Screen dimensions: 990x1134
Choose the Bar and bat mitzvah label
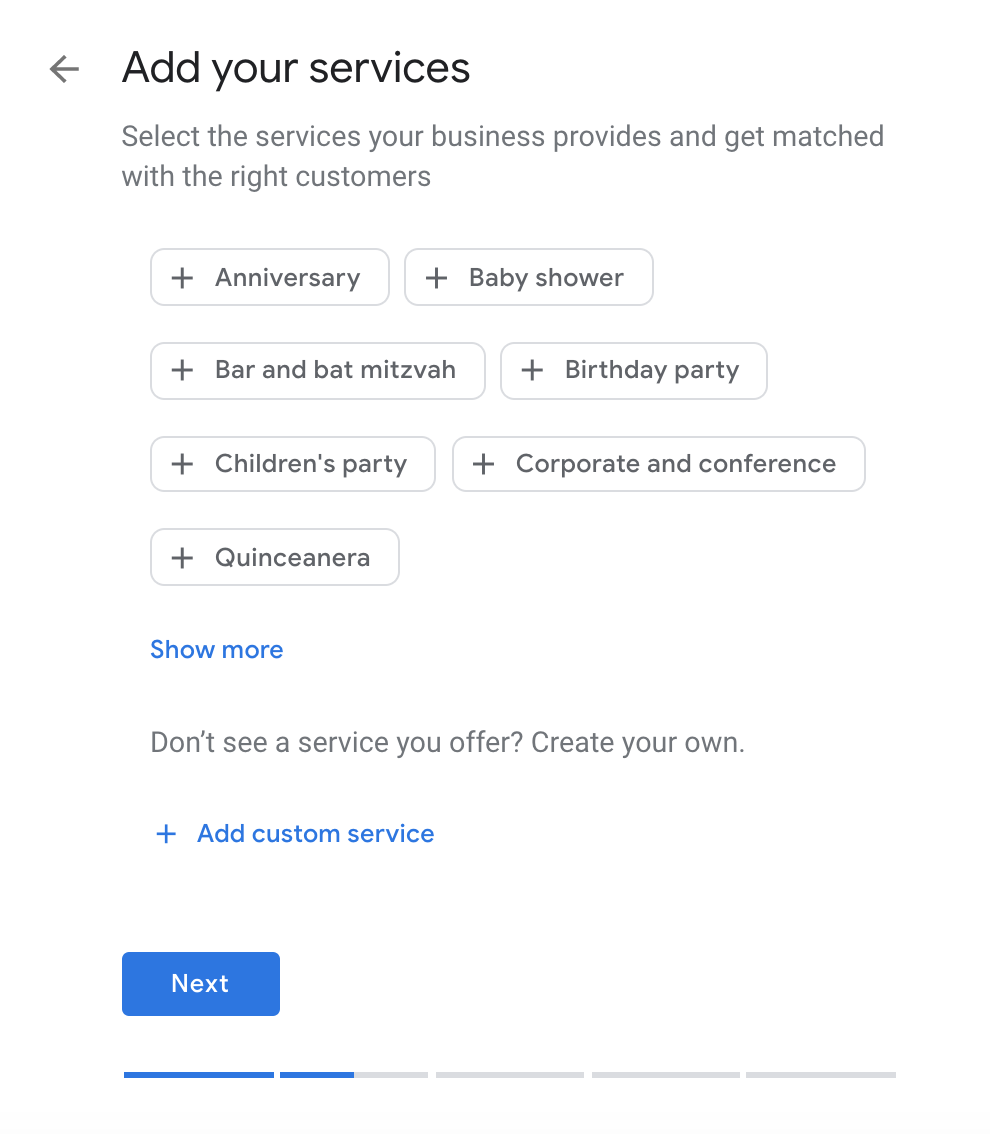click(335, 371)
